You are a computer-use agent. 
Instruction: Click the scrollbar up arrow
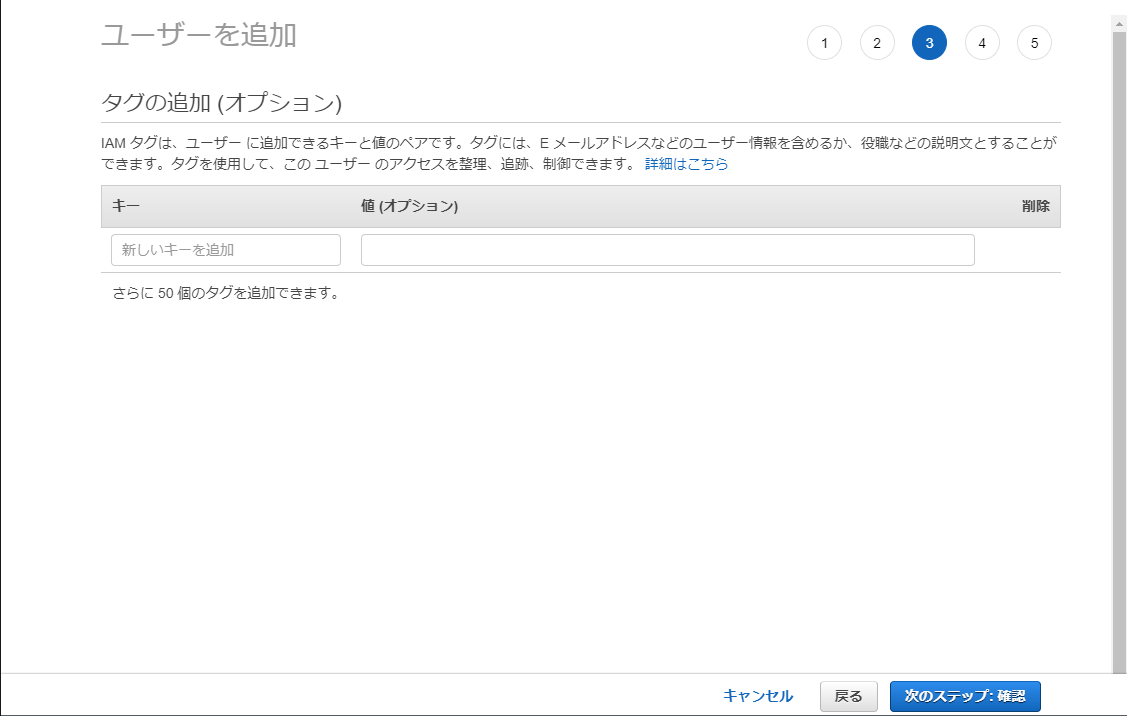[1119, 24]
